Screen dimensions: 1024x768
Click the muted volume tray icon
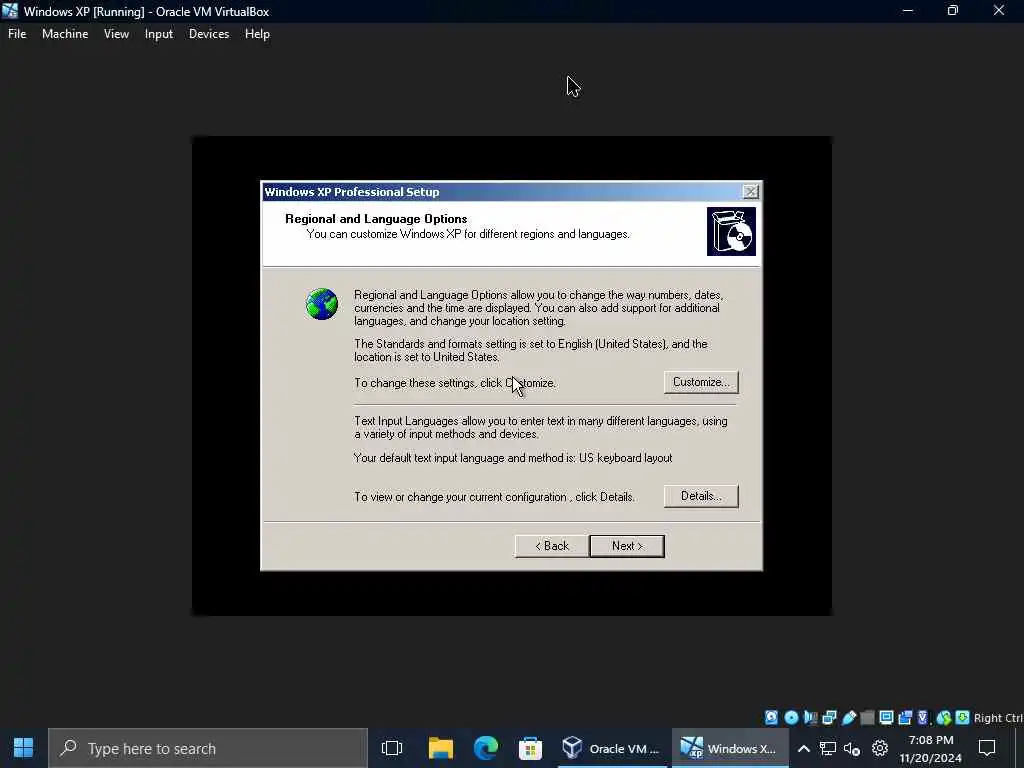pyautogui.click(x=852, y=748)
